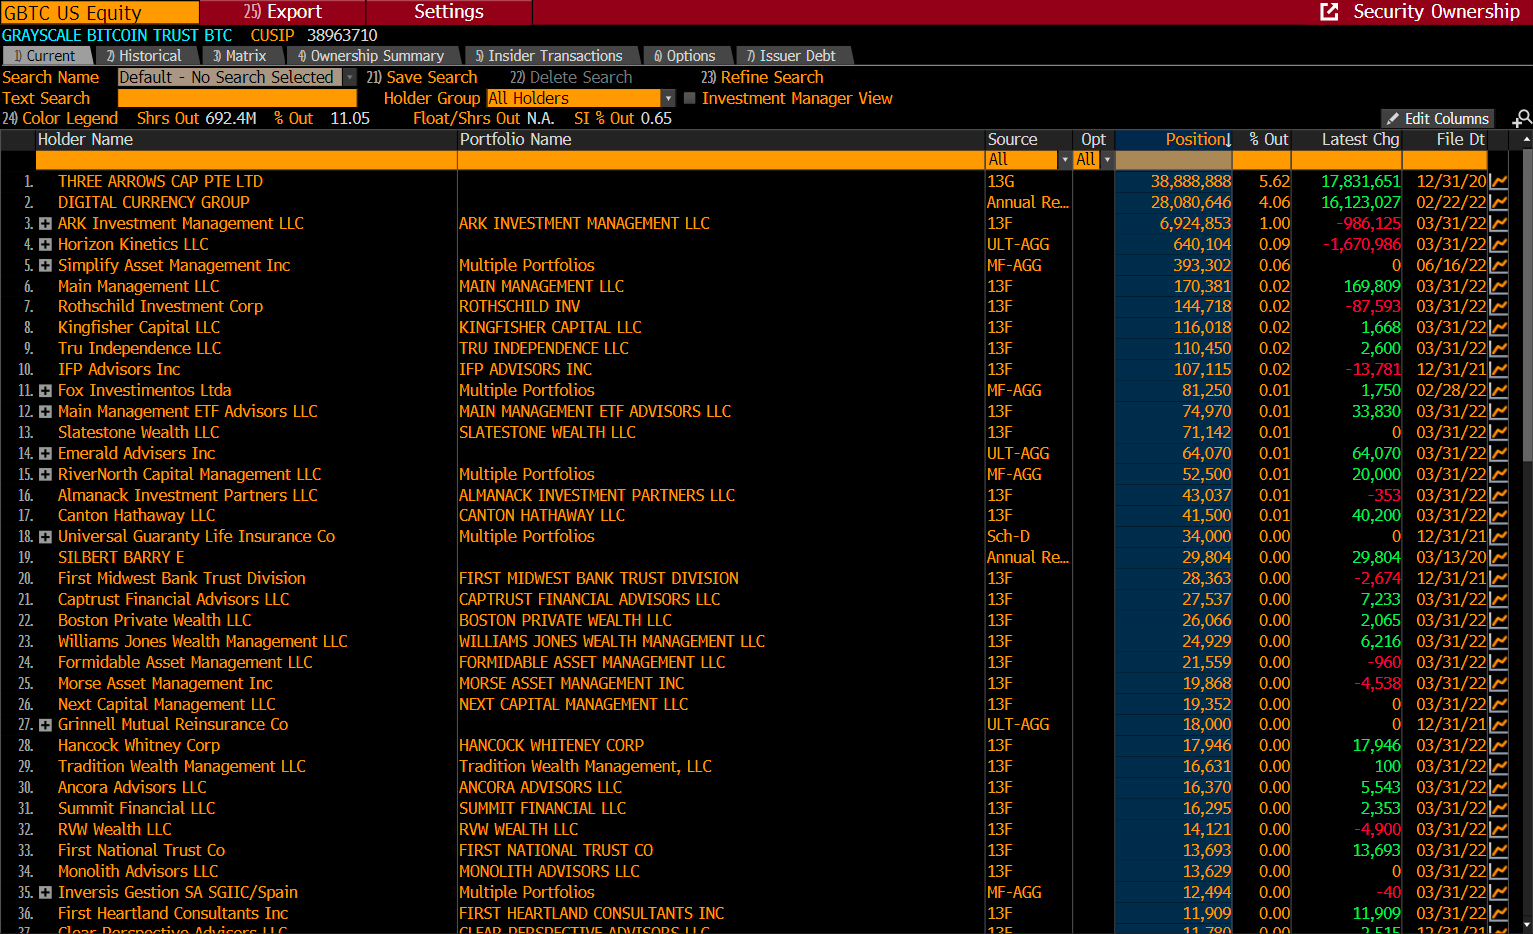Click Refine Search

762,77
